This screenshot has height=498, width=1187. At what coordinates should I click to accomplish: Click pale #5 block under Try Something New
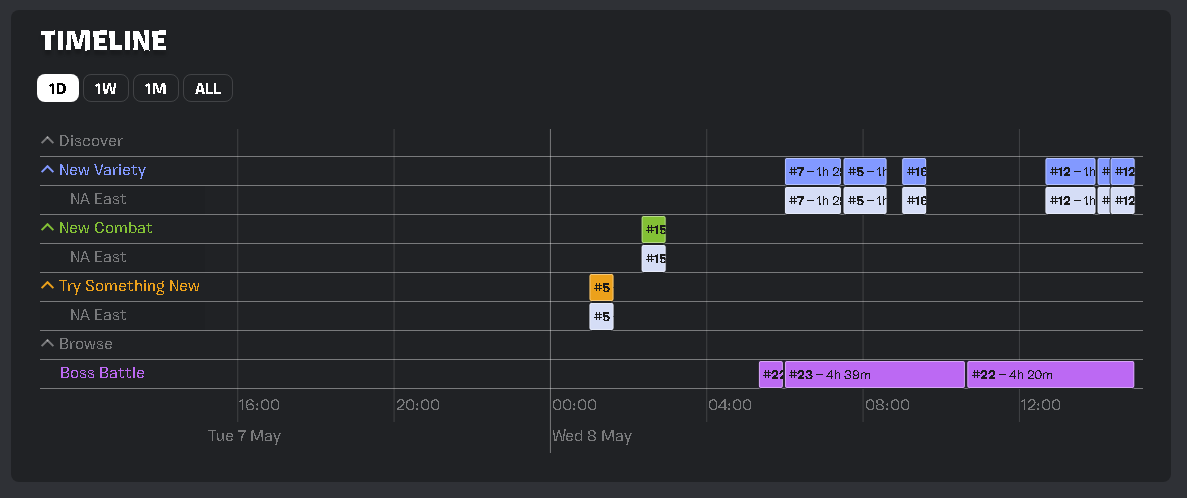602,316
